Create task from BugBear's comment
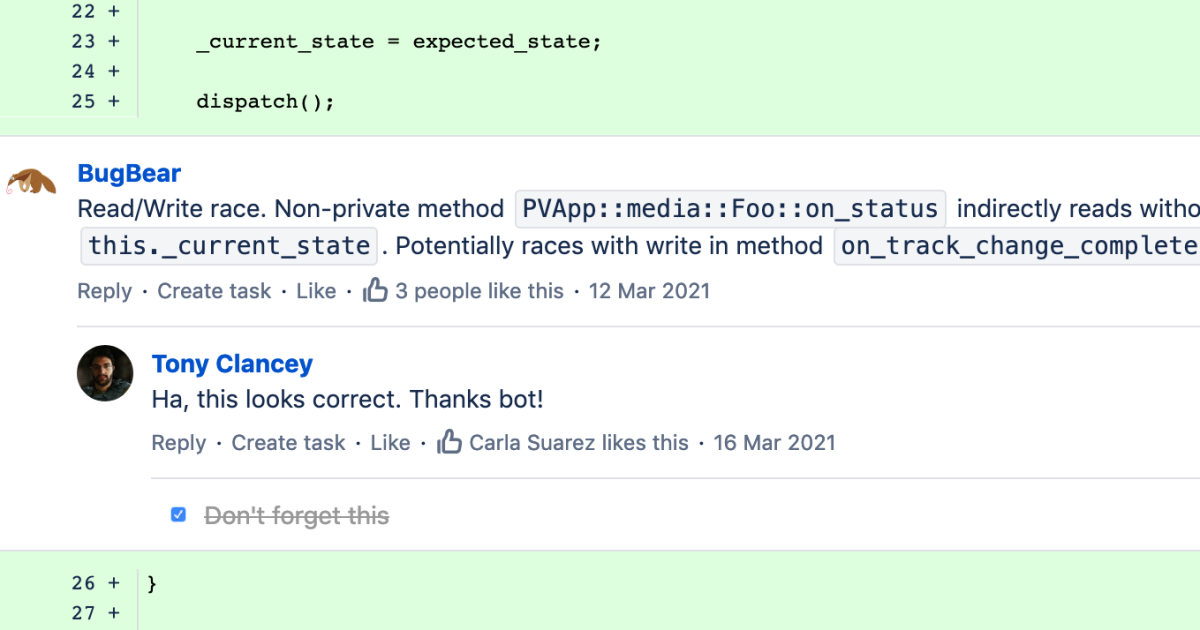The image size is (1200, 630). point(214,291)
